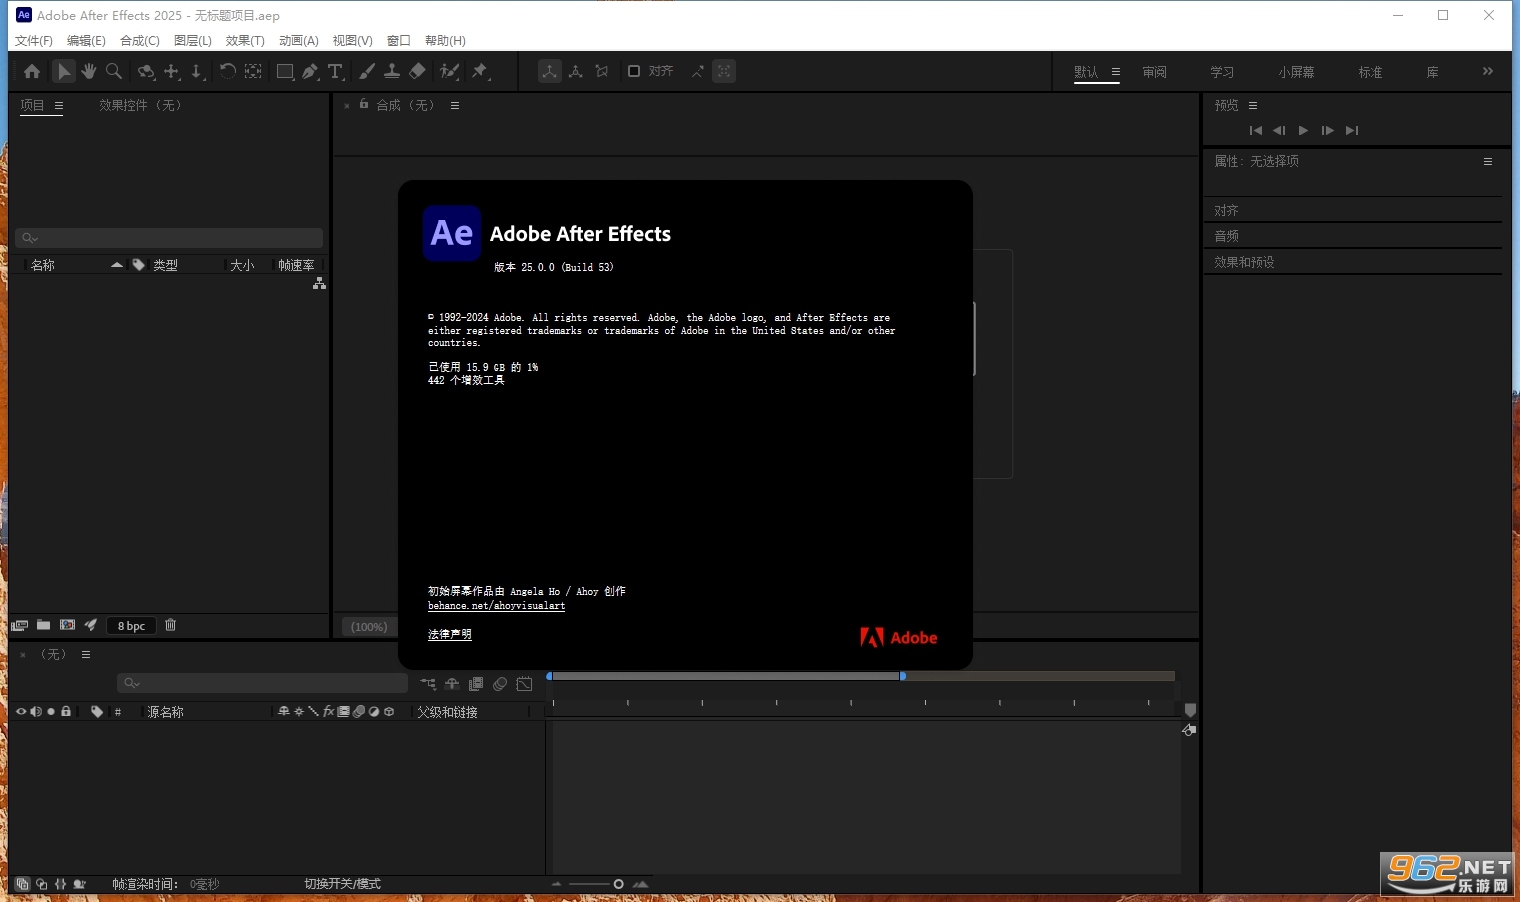Sort project items by 名称 column
Screen dimensions: 1520x902
tap(43, 265)
